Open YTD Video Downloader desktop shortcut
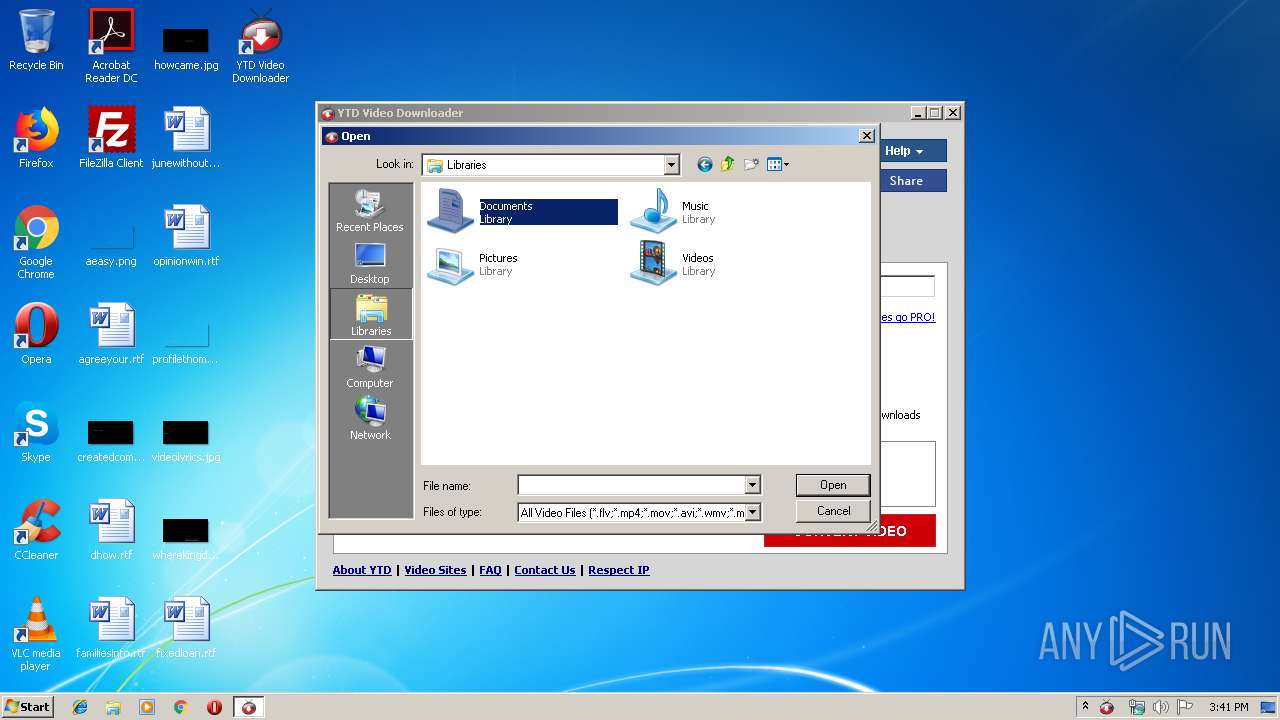The width and height of the screenshot is (1280, 720). point(260,46)
